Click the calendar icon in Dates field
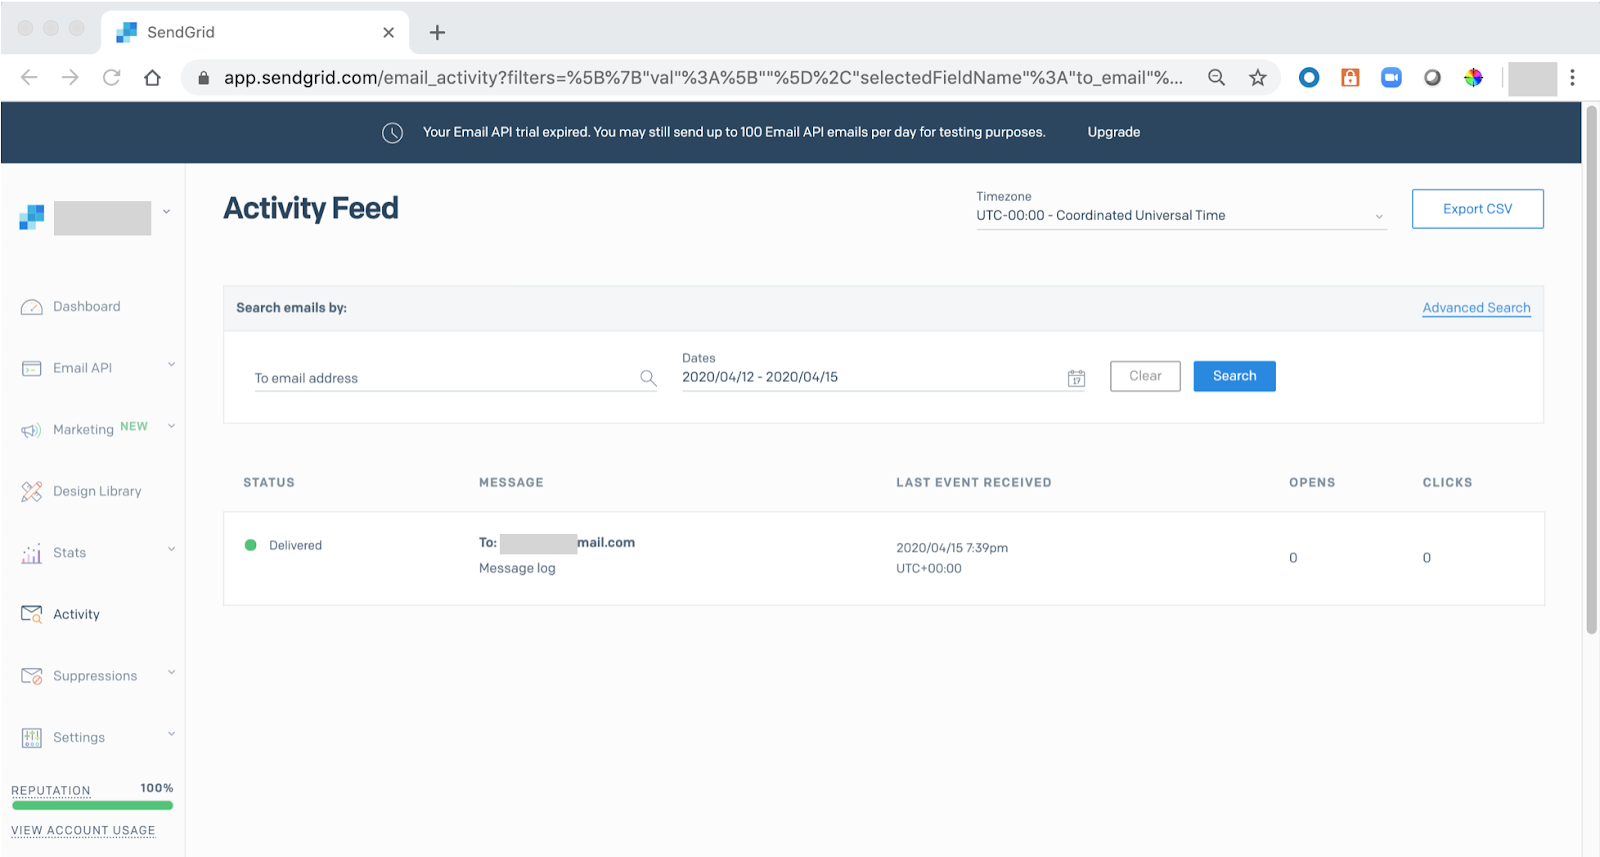 1076,378
